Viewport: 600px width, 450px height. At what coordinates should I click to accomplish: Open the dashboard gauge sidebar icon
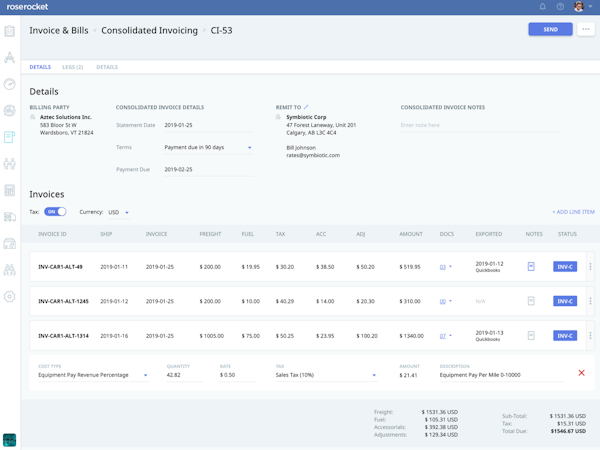pyautogui.click(x=10, y=84)
